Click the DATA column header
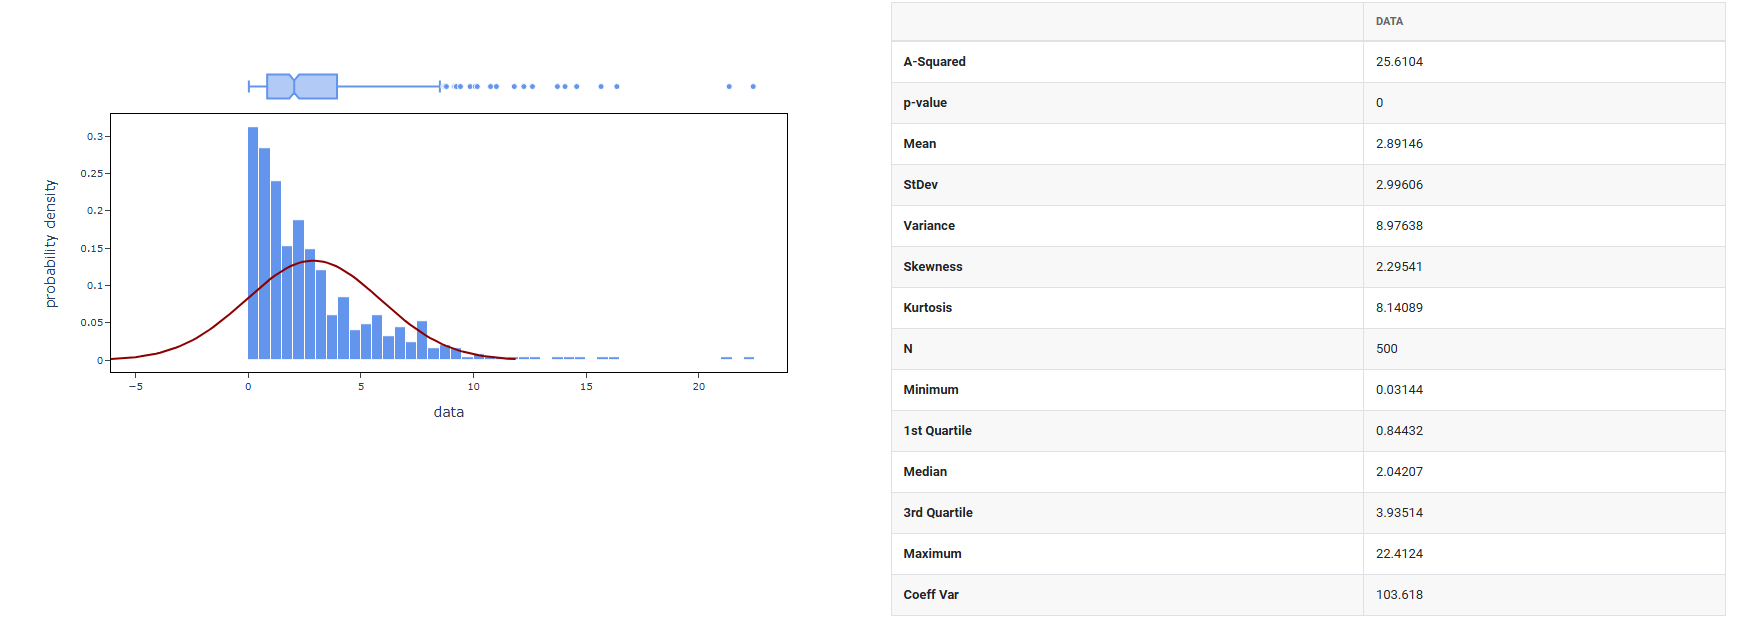Screen dimensions: 1740x635 coord(1388,21)
